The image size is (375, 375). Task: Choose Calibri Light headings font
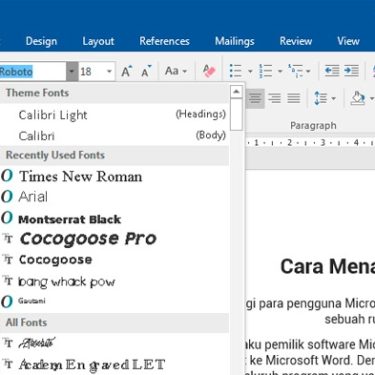[x=114, y=115]
